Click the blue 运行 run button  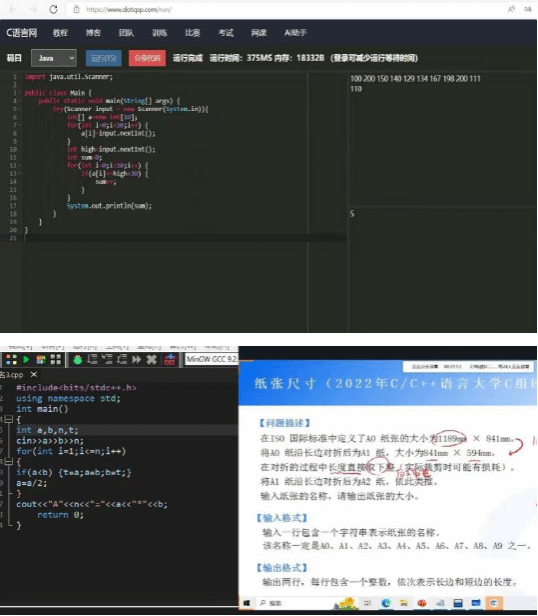tap(104, 58)
